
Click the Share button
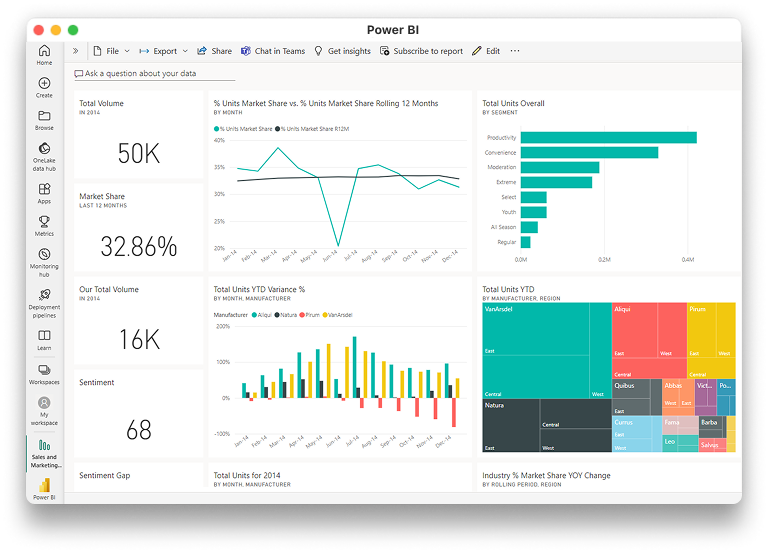pyautogui.click(x=215, y=51)
